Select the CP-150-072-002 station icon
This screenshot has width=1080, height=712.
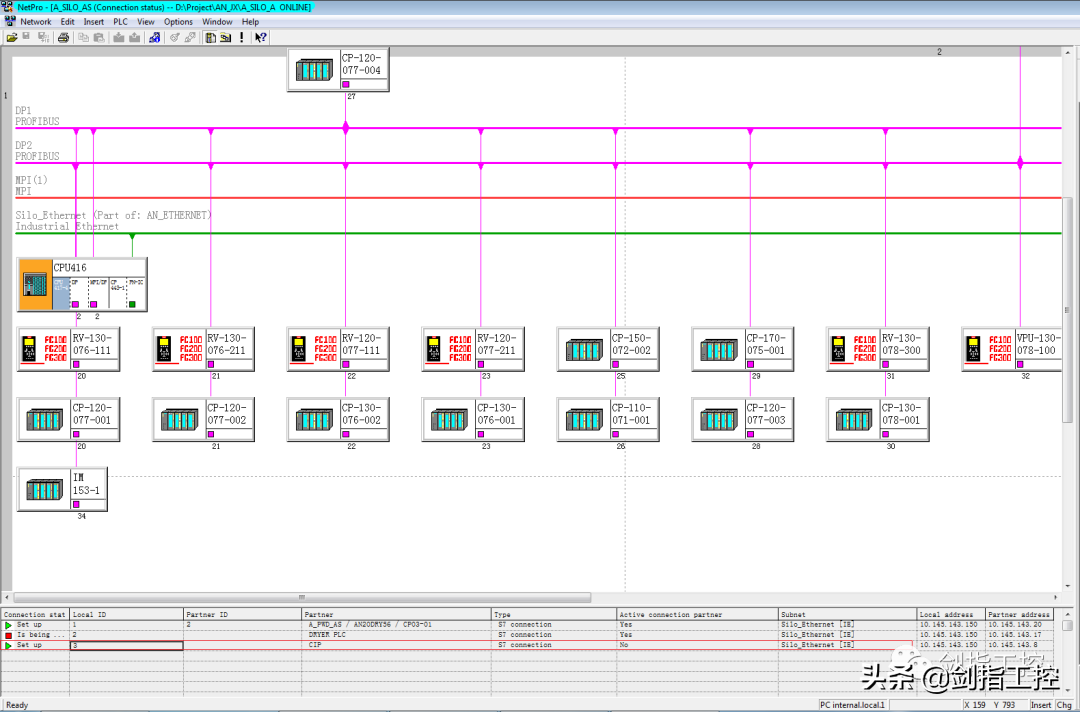pyautogui.click(x=583, y=349)
